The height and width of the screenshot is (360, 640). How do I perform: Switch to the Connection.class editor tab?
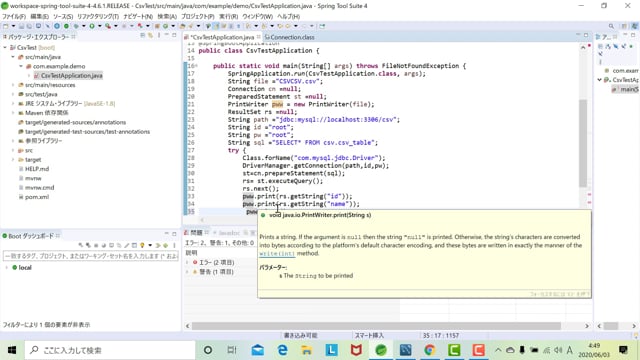(x=290, y=37)
